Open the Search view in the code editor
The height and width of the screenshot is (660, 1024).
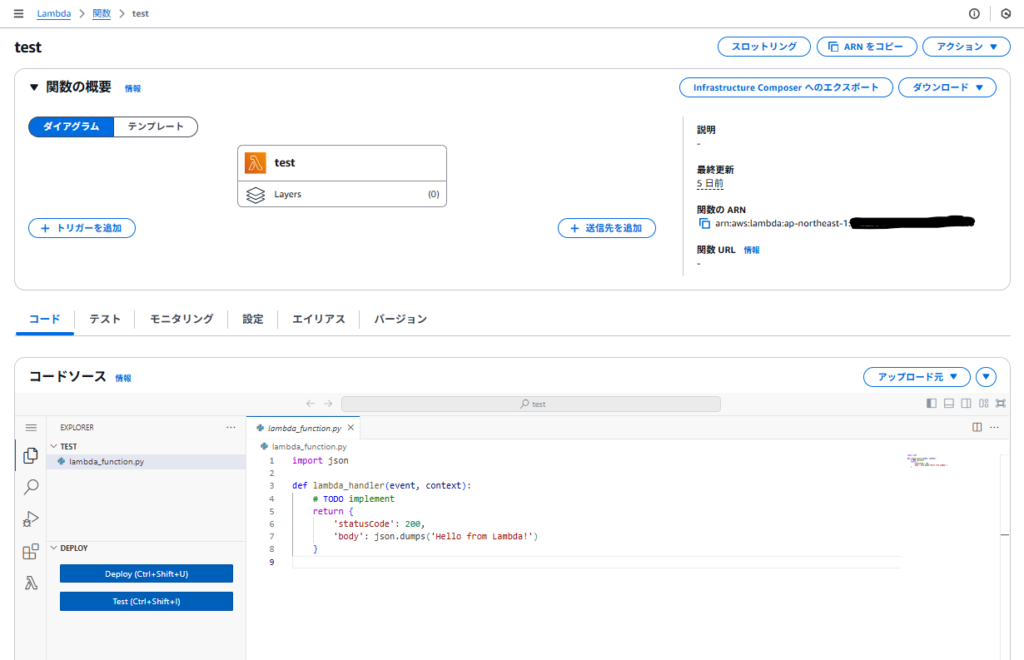[x=31, y=487]
